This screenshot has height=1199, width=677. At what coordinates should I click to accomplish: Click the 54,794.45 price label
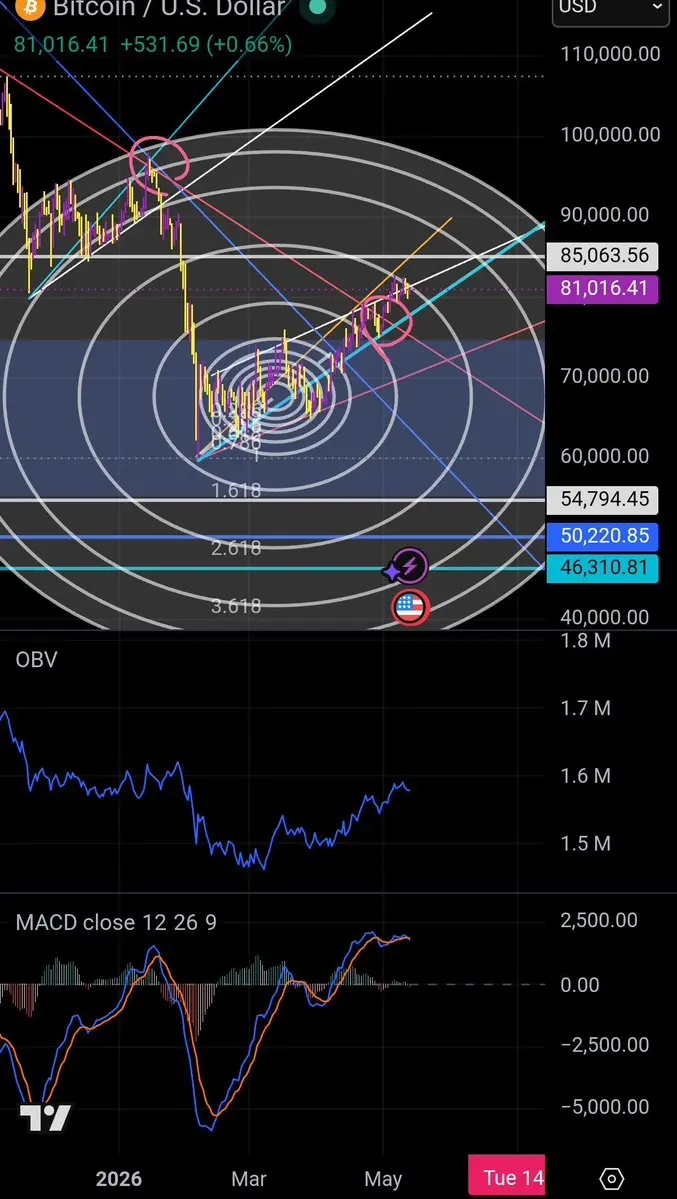(604, 500)
